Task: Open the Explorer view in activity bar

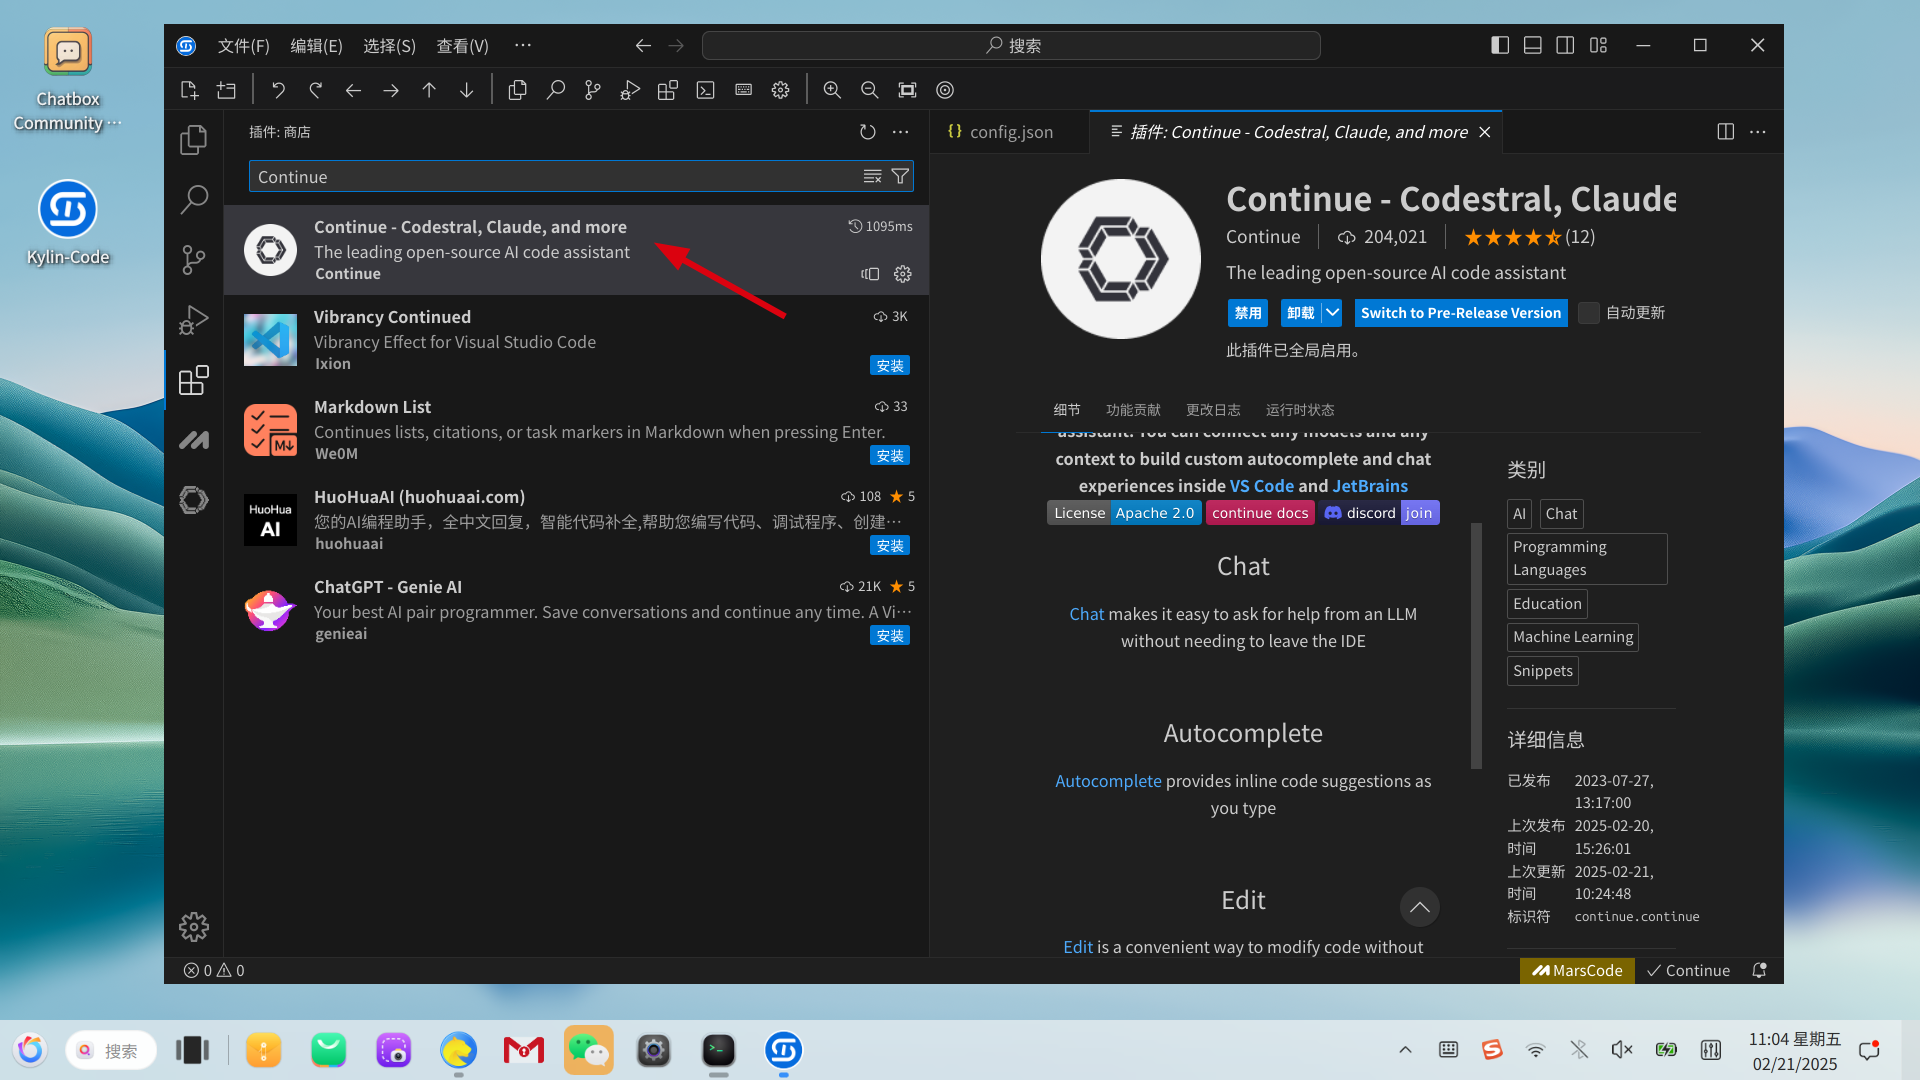Action: click(193, 140)
